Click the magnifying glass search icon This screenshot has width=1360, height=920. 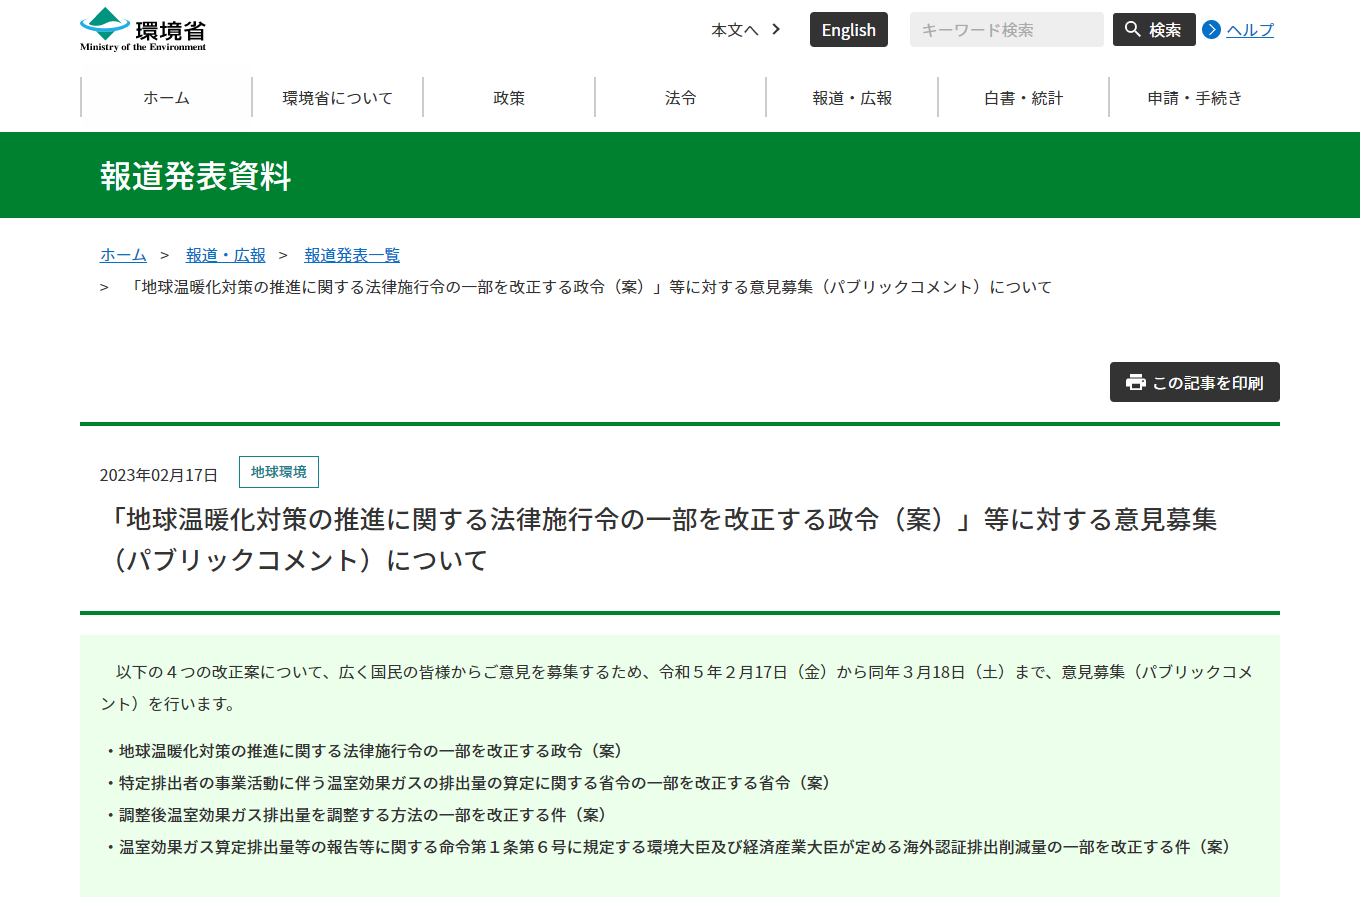[x=1133, y=30]
